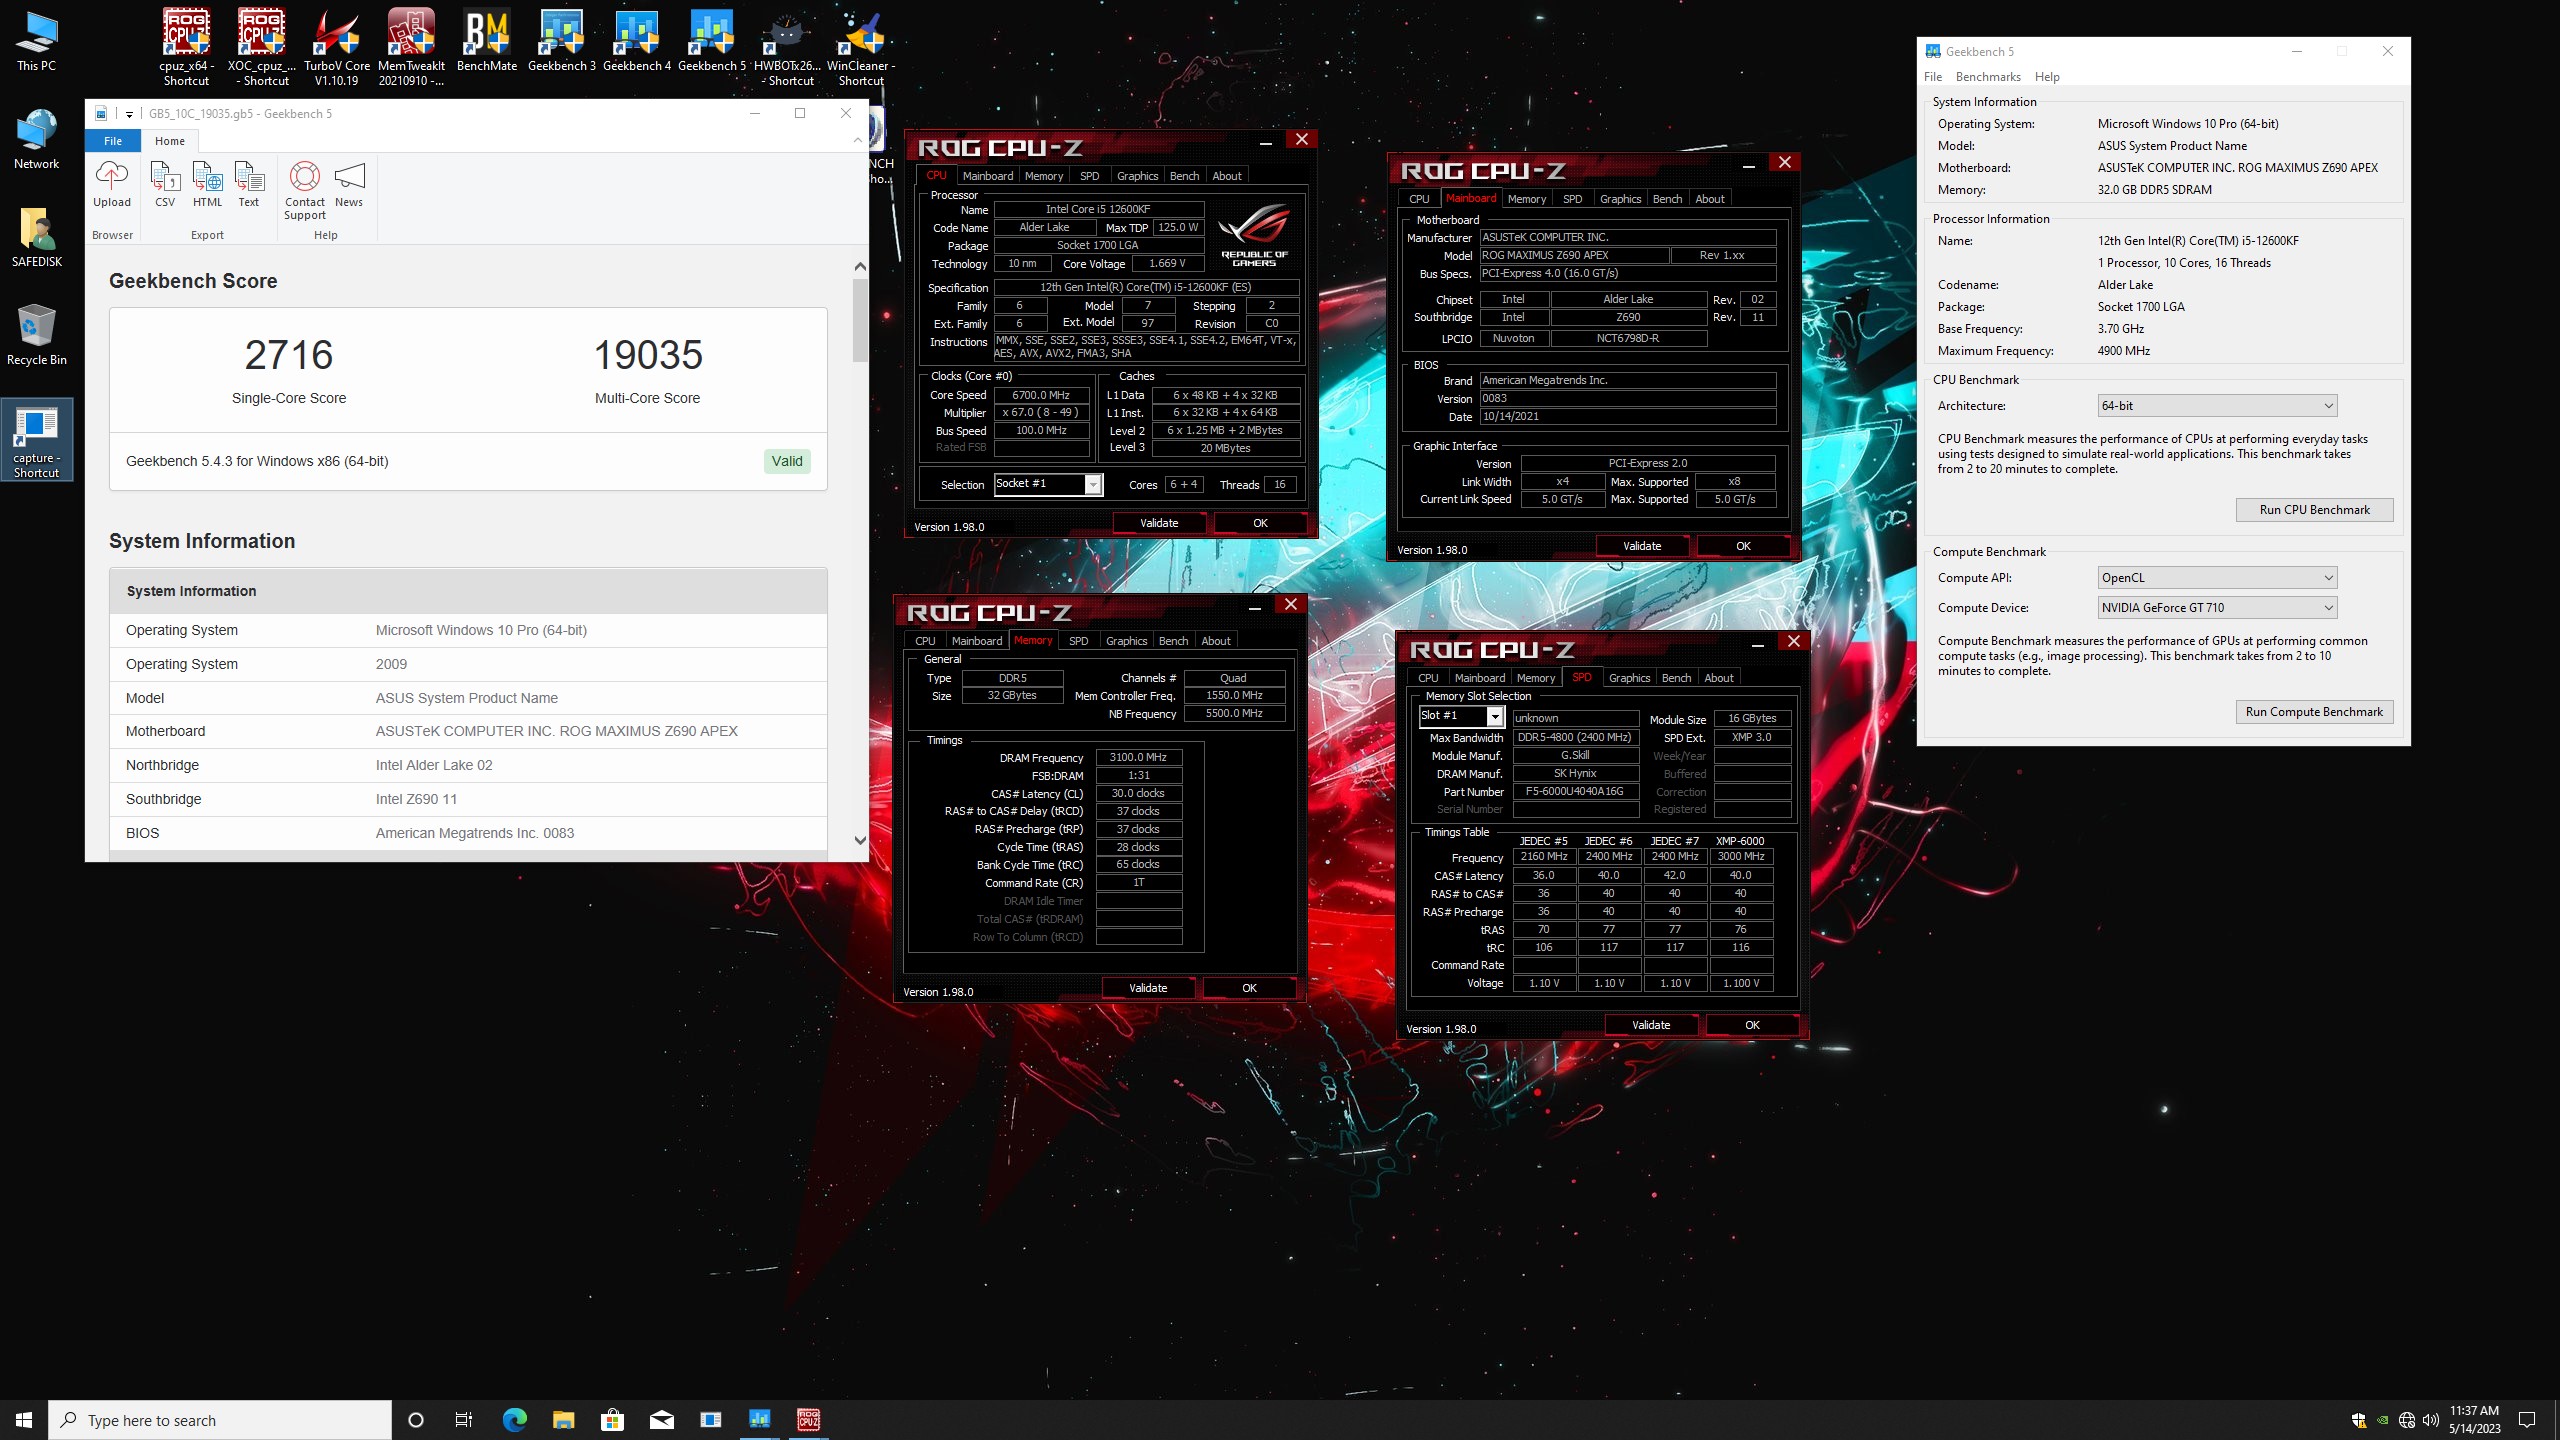This screenshot has height=1440, width=2560.
Task: Click scrollbar down arrow in results window
Action: point(860,840)
